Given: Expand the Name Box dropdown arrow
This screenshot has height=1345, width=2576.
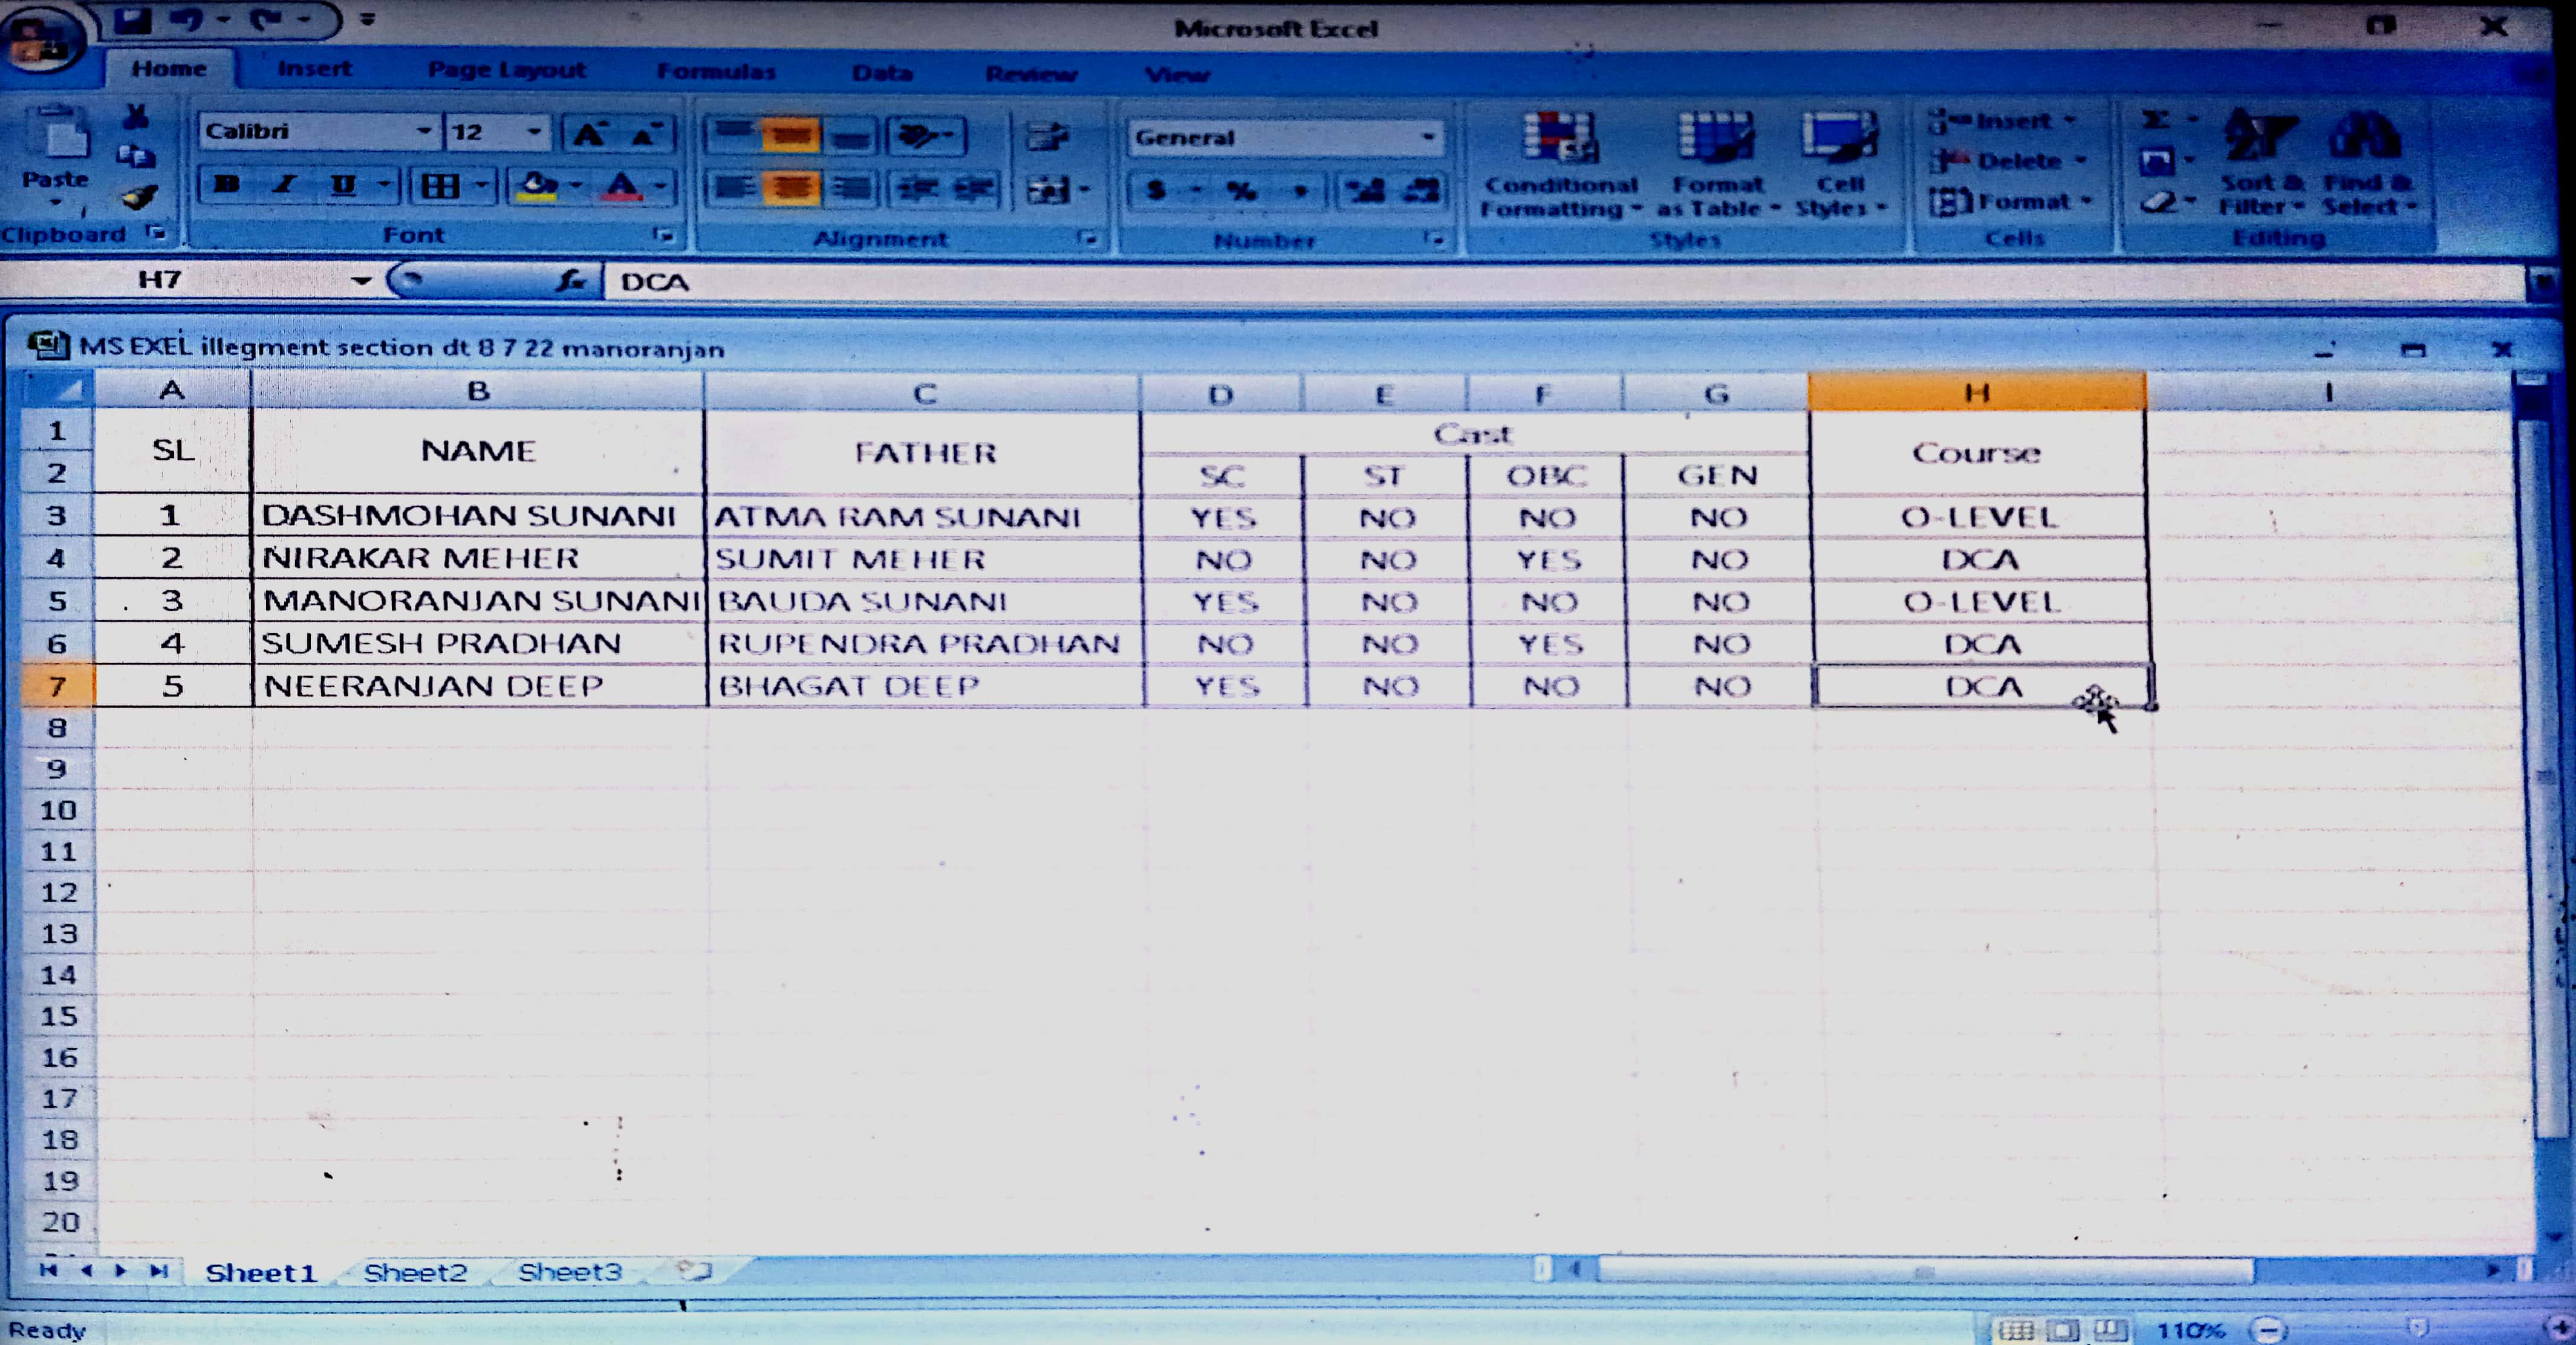Looking at the screenshot, I should 361,281.
